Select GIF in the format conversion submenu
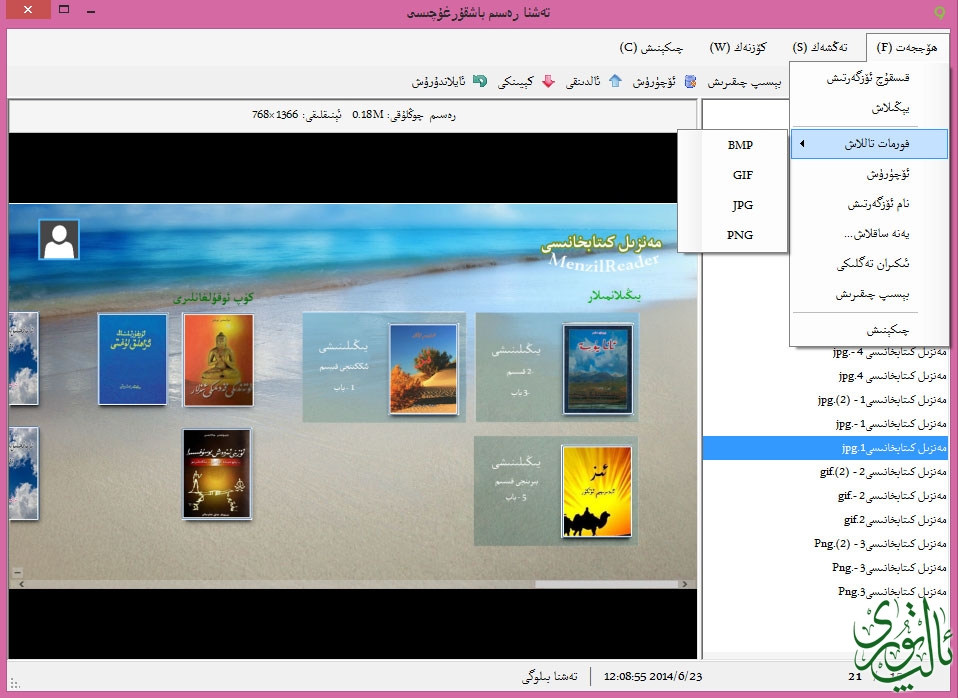 click(x=742, y=175)
